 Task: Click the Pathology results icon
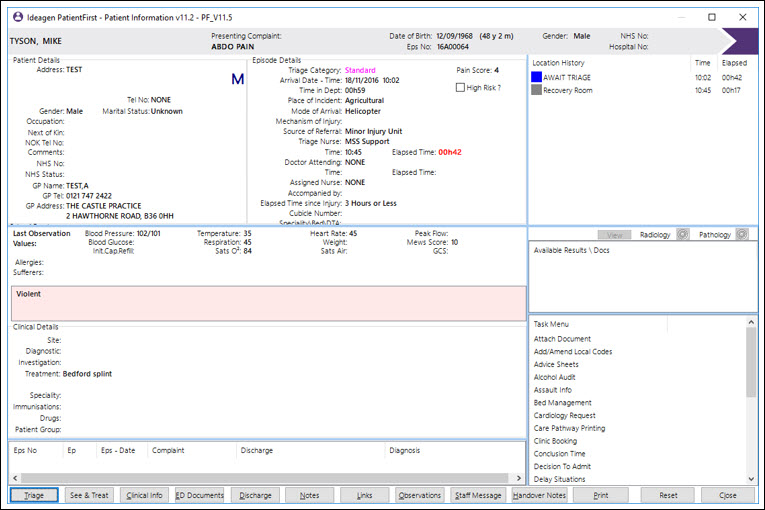[x=742, y=235]
